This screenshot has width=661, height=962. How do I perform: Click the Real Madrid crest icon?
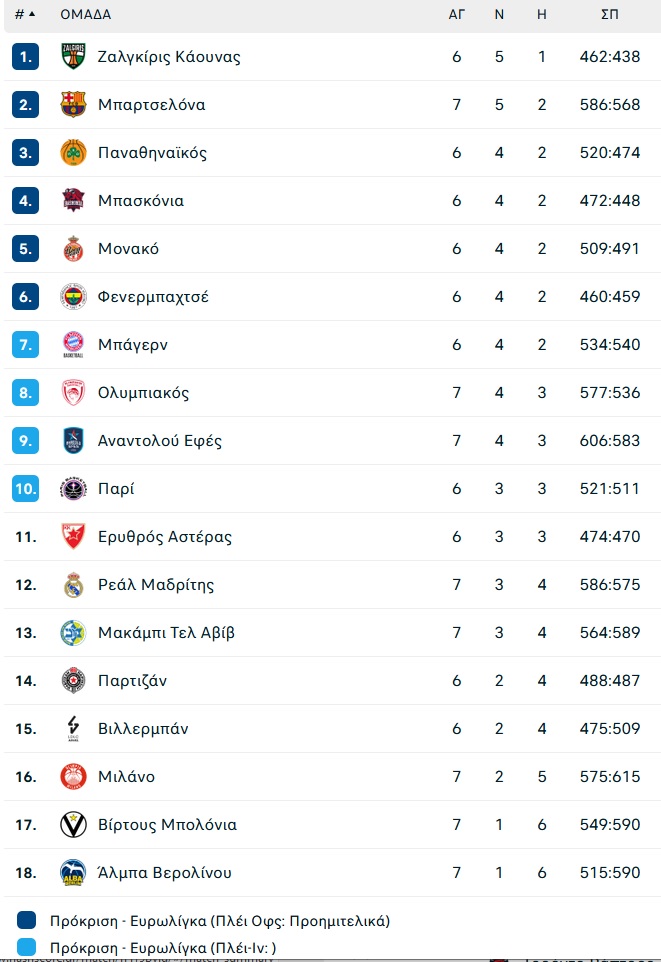[x=73, y=585]
